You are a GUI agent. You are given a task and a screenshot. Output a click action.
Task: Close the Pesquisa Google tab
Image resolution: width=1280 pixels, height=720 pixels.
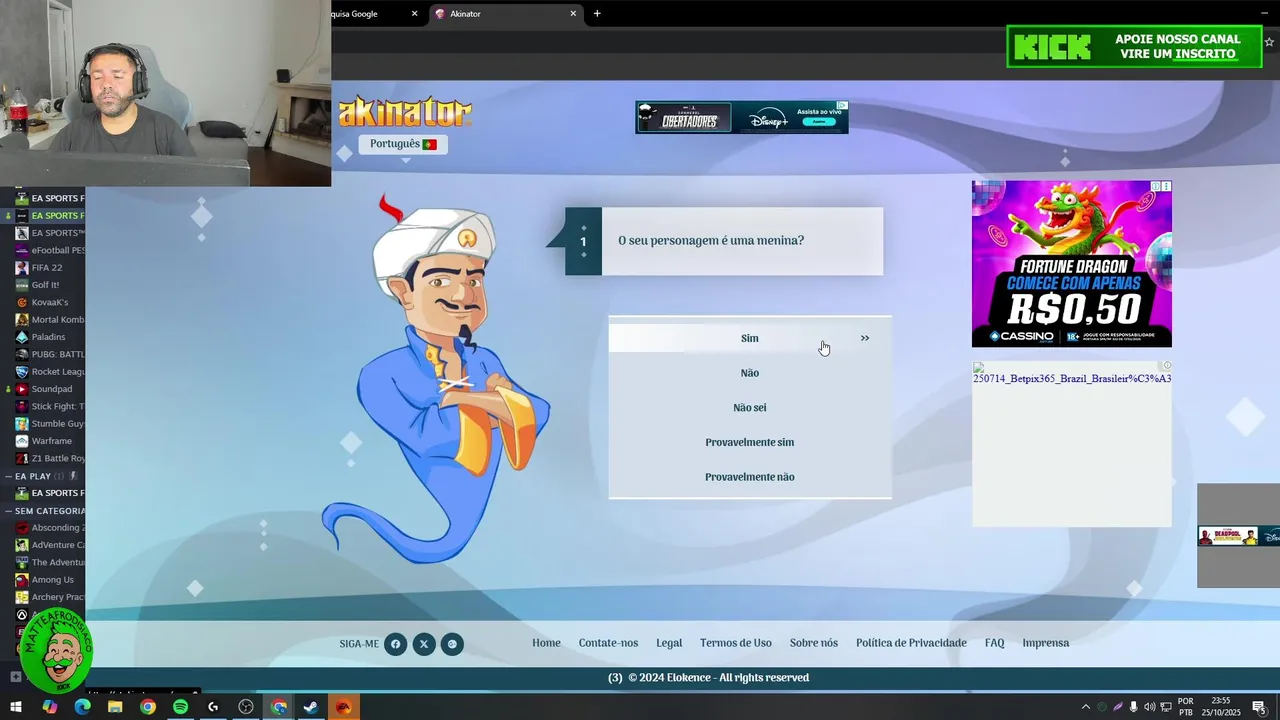[x=414, y=14]
